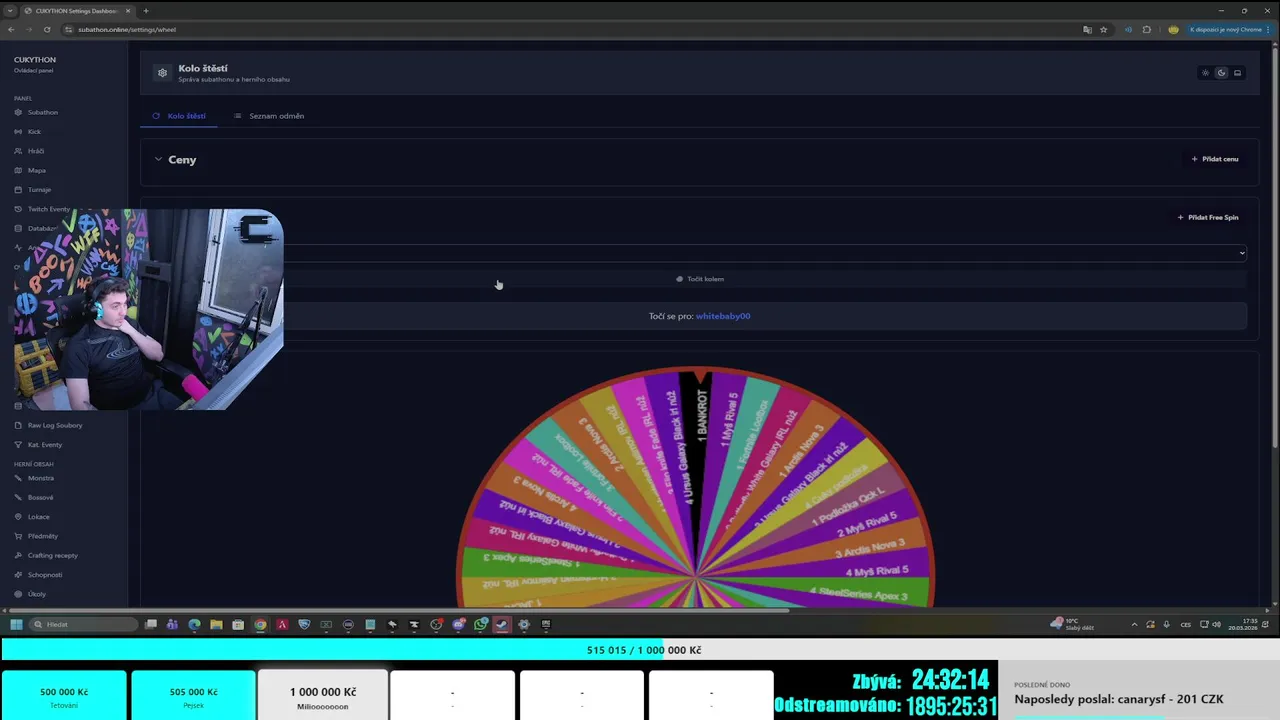The width and height of the screenshot is (1280, 720).
Task: Click the weather widget in taskbar
Action: (1074, 624)
